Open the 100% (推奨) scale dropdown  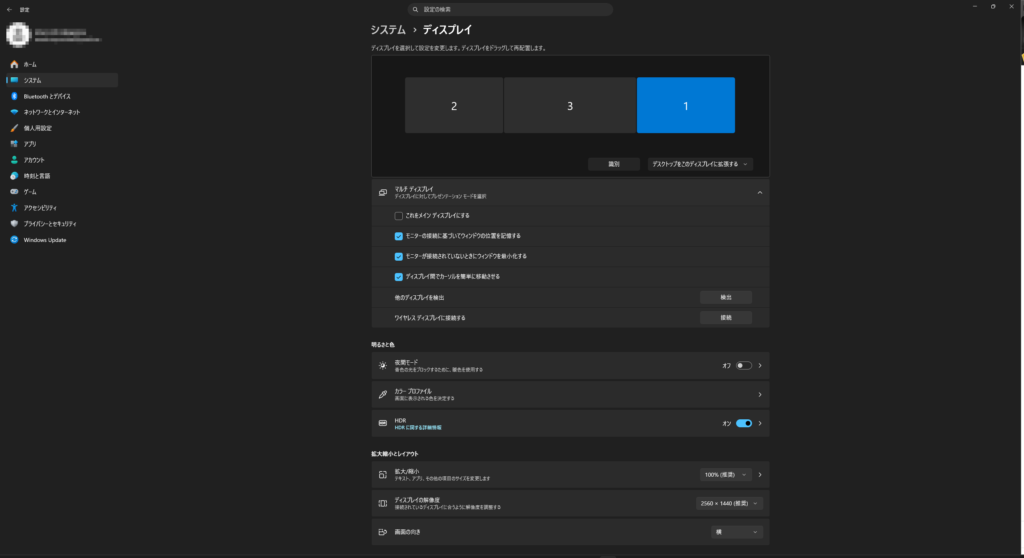click(726, 475)
